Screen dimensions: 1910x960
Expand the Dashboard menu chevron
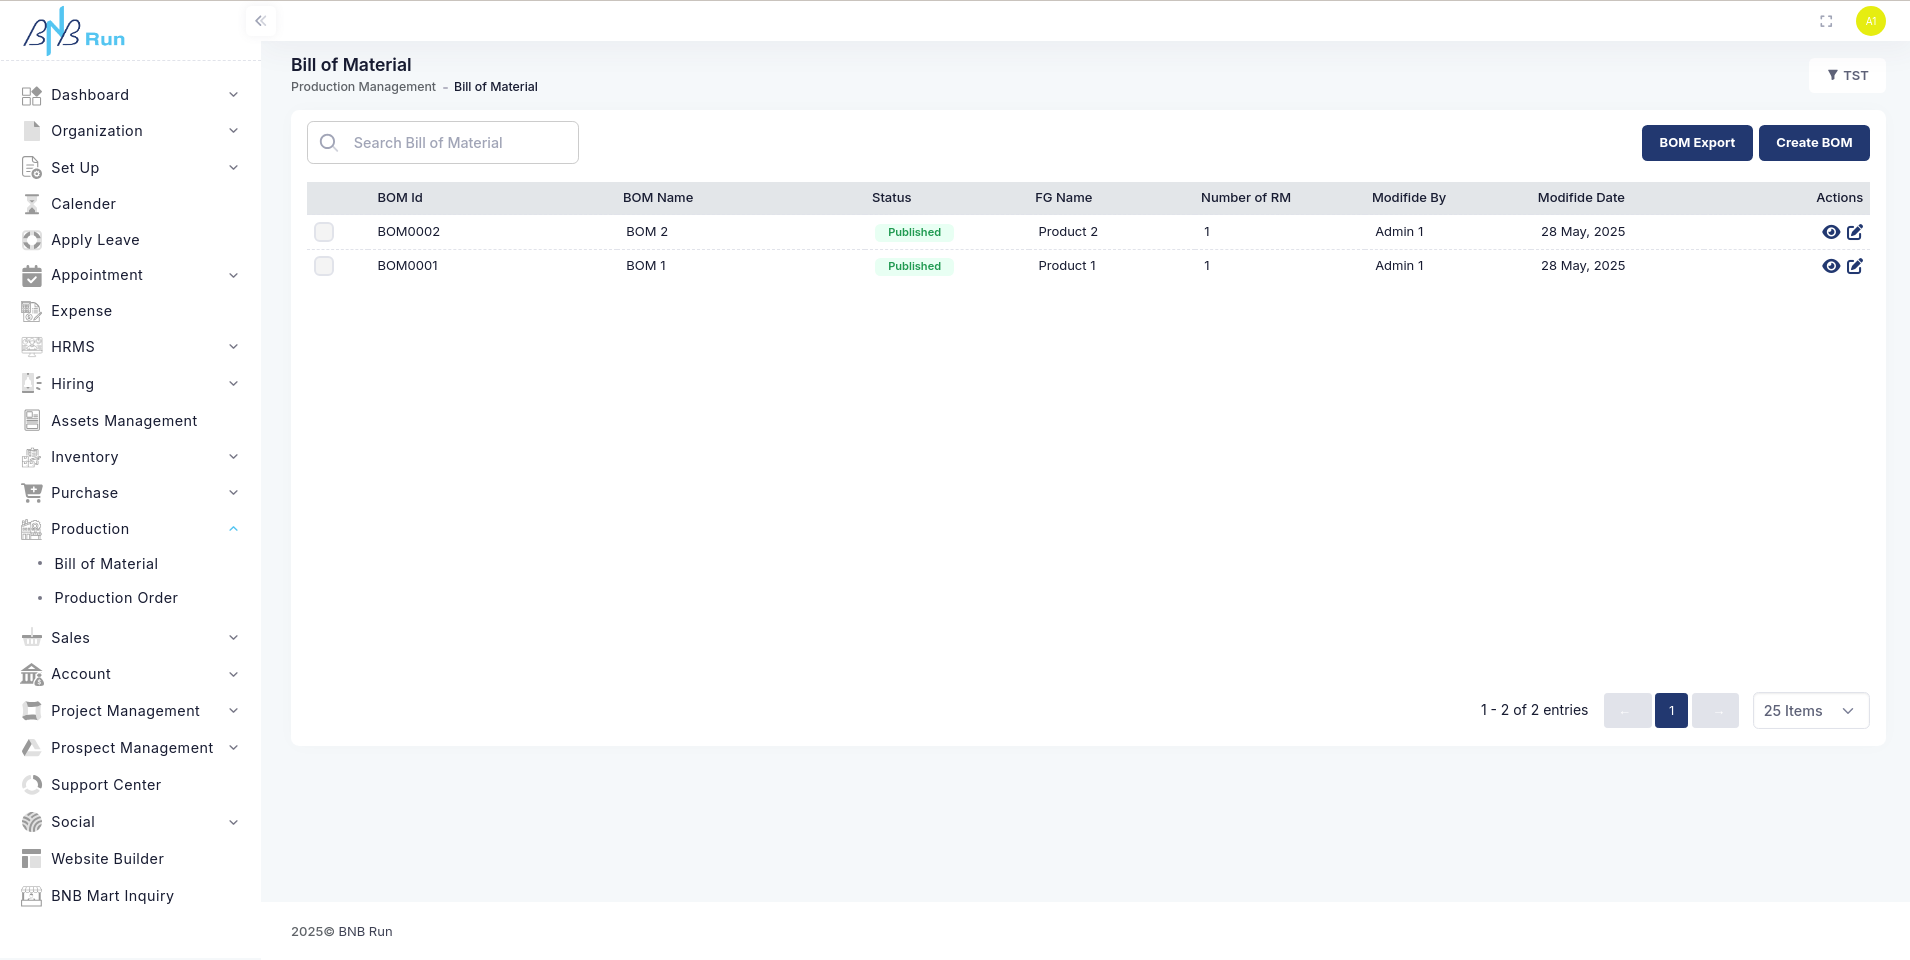[233, 95]
